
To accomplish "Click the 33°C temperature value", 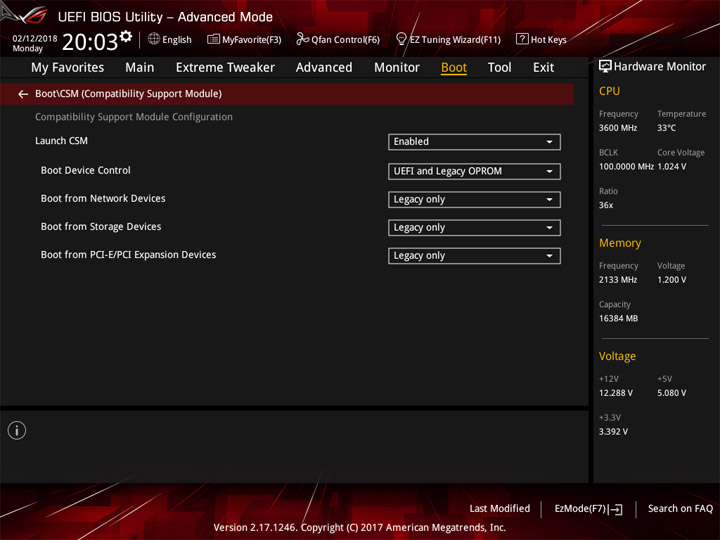I will click(666, 128).
